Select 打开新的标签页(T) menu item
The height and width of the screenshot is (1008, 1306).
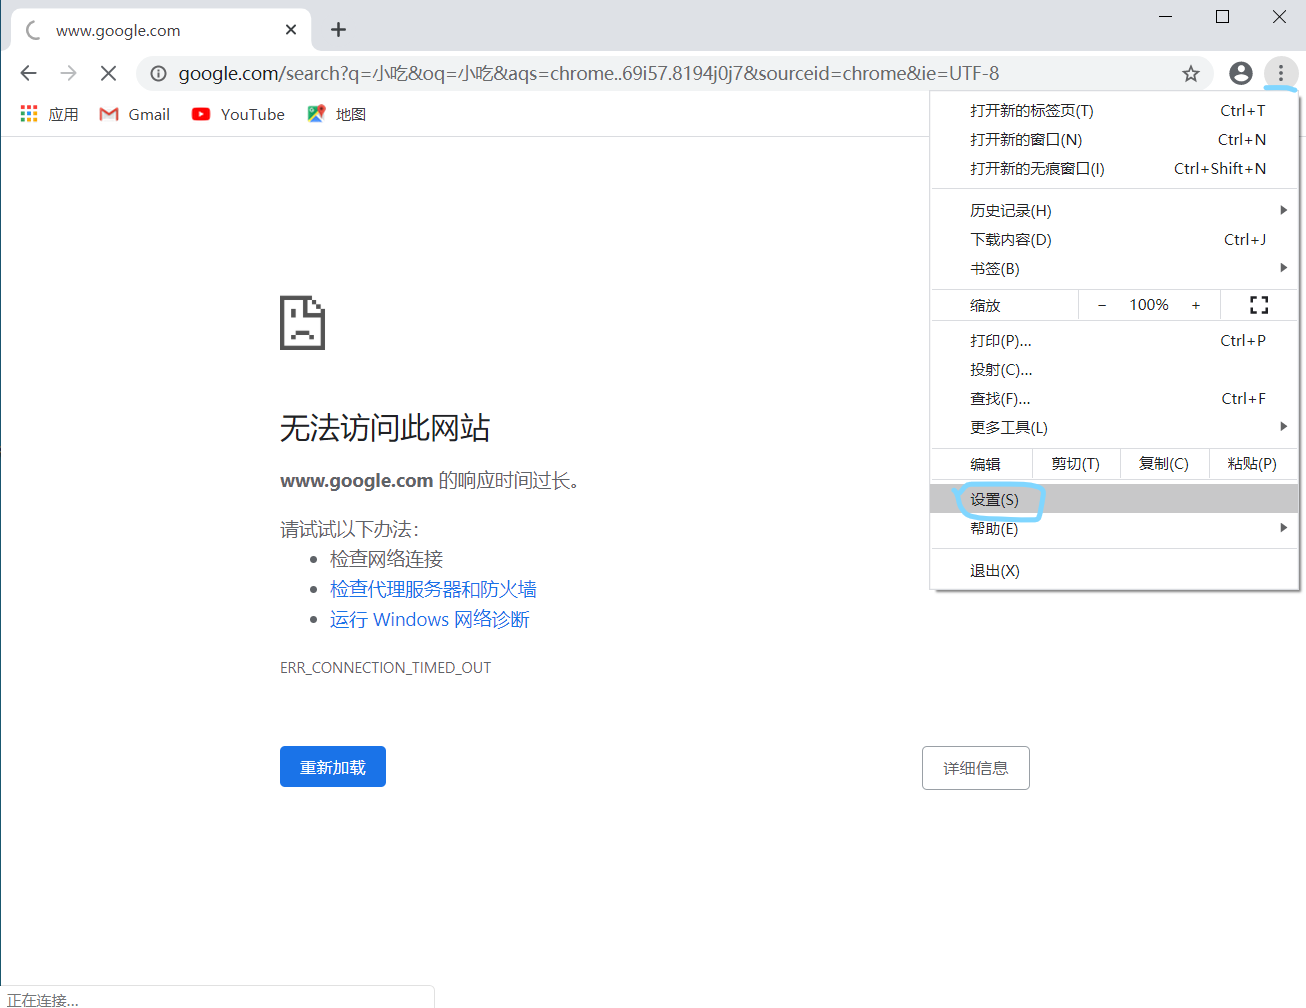(x=1114, y=110)
